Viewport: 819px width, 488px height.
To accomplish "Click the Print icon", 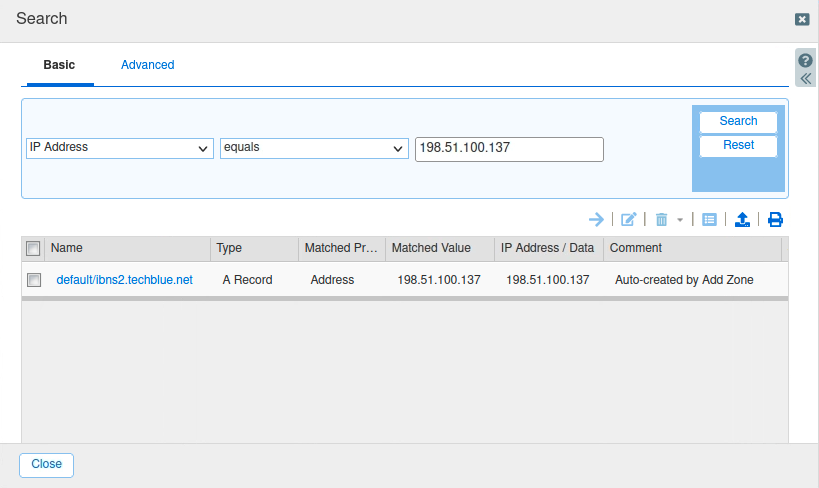I will click(x=775, y=220).
